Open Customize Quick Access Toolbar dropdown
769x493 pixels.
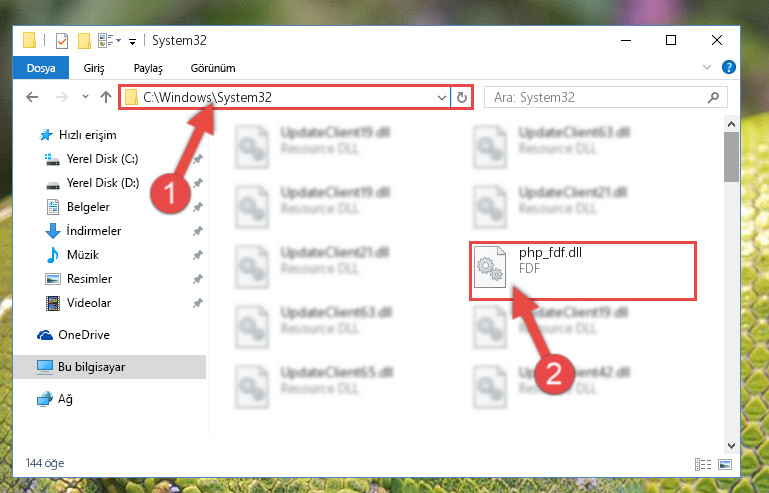132,42
